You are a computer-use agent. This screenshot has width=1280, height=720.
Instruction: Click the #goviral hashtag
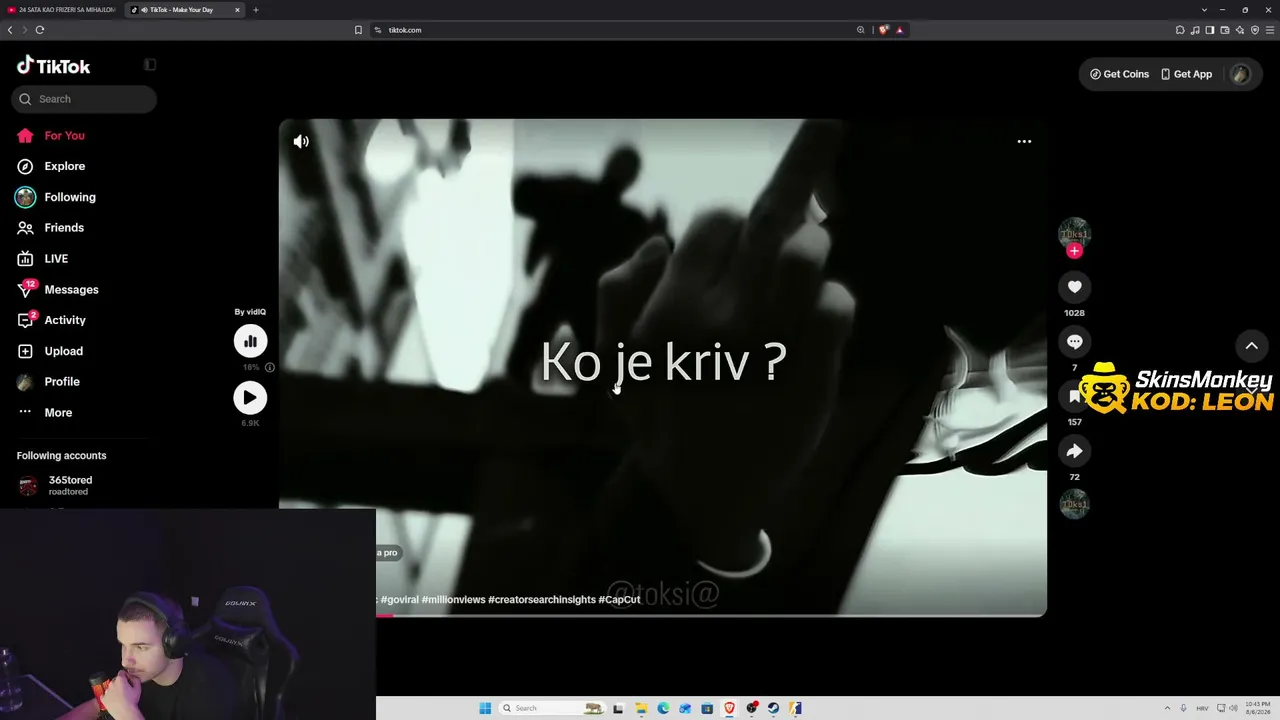point(400,599)
